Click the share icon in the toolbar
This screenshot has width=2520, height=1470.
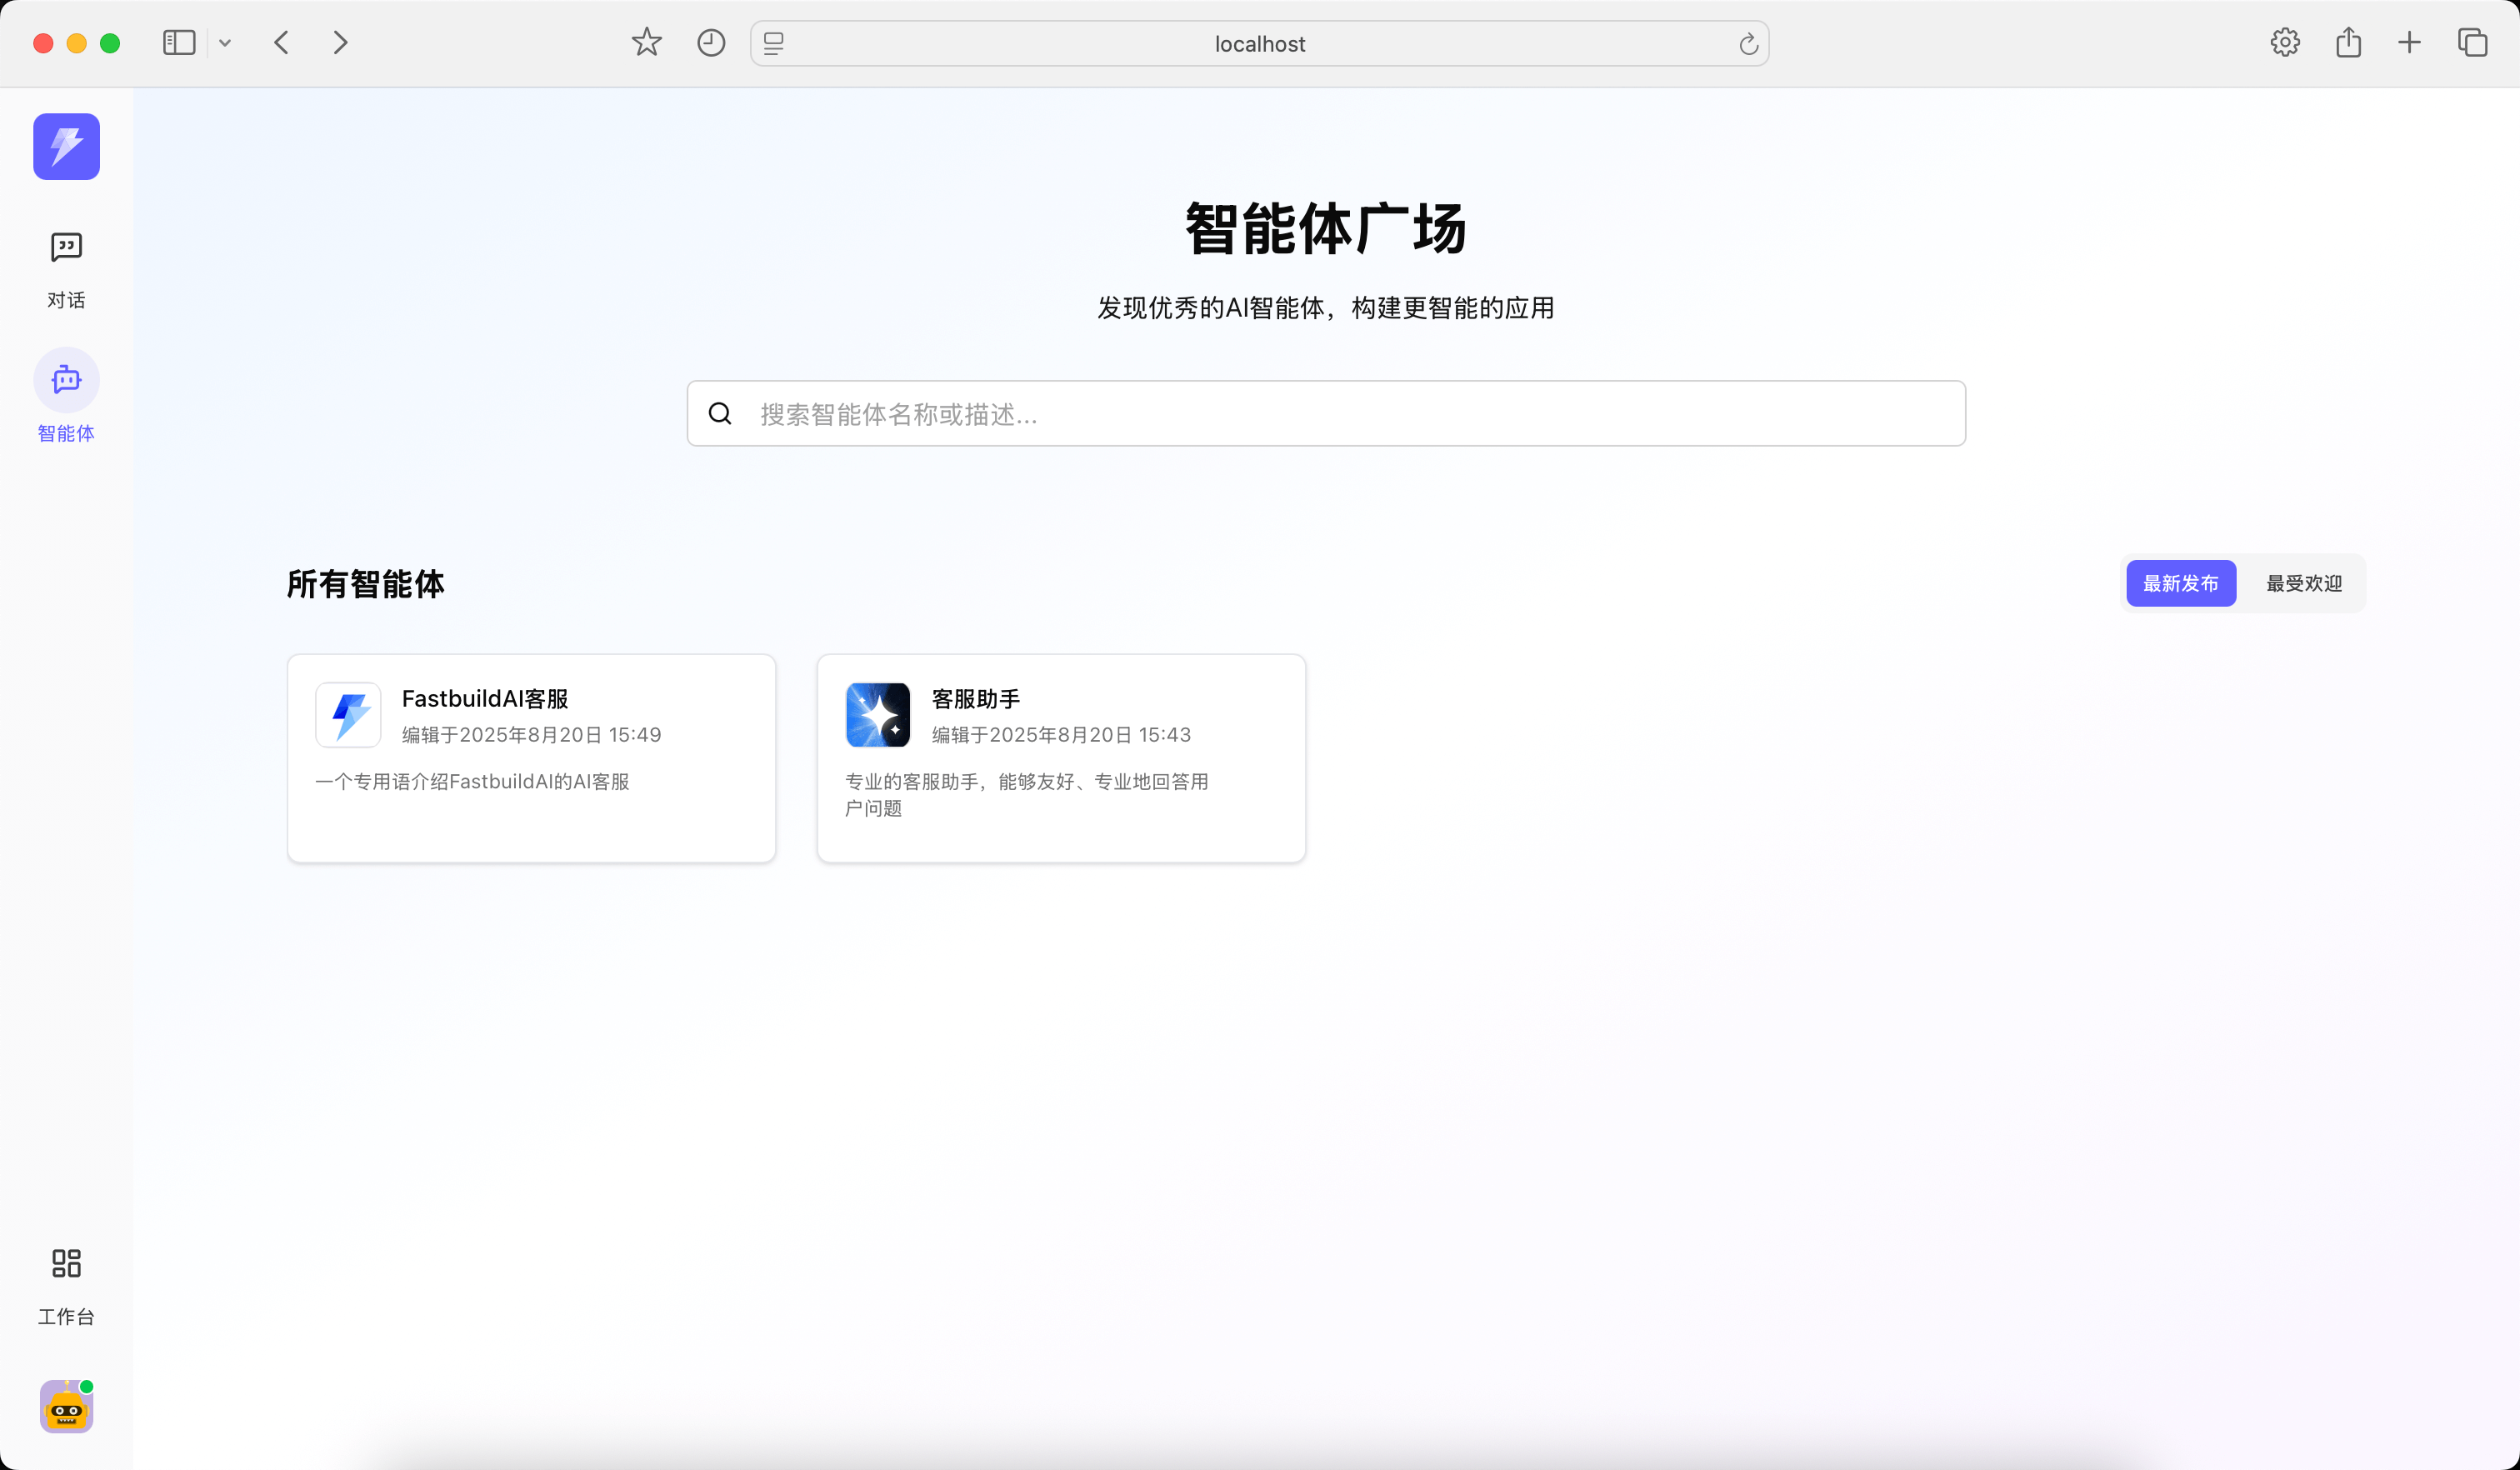pos(2348,43)
